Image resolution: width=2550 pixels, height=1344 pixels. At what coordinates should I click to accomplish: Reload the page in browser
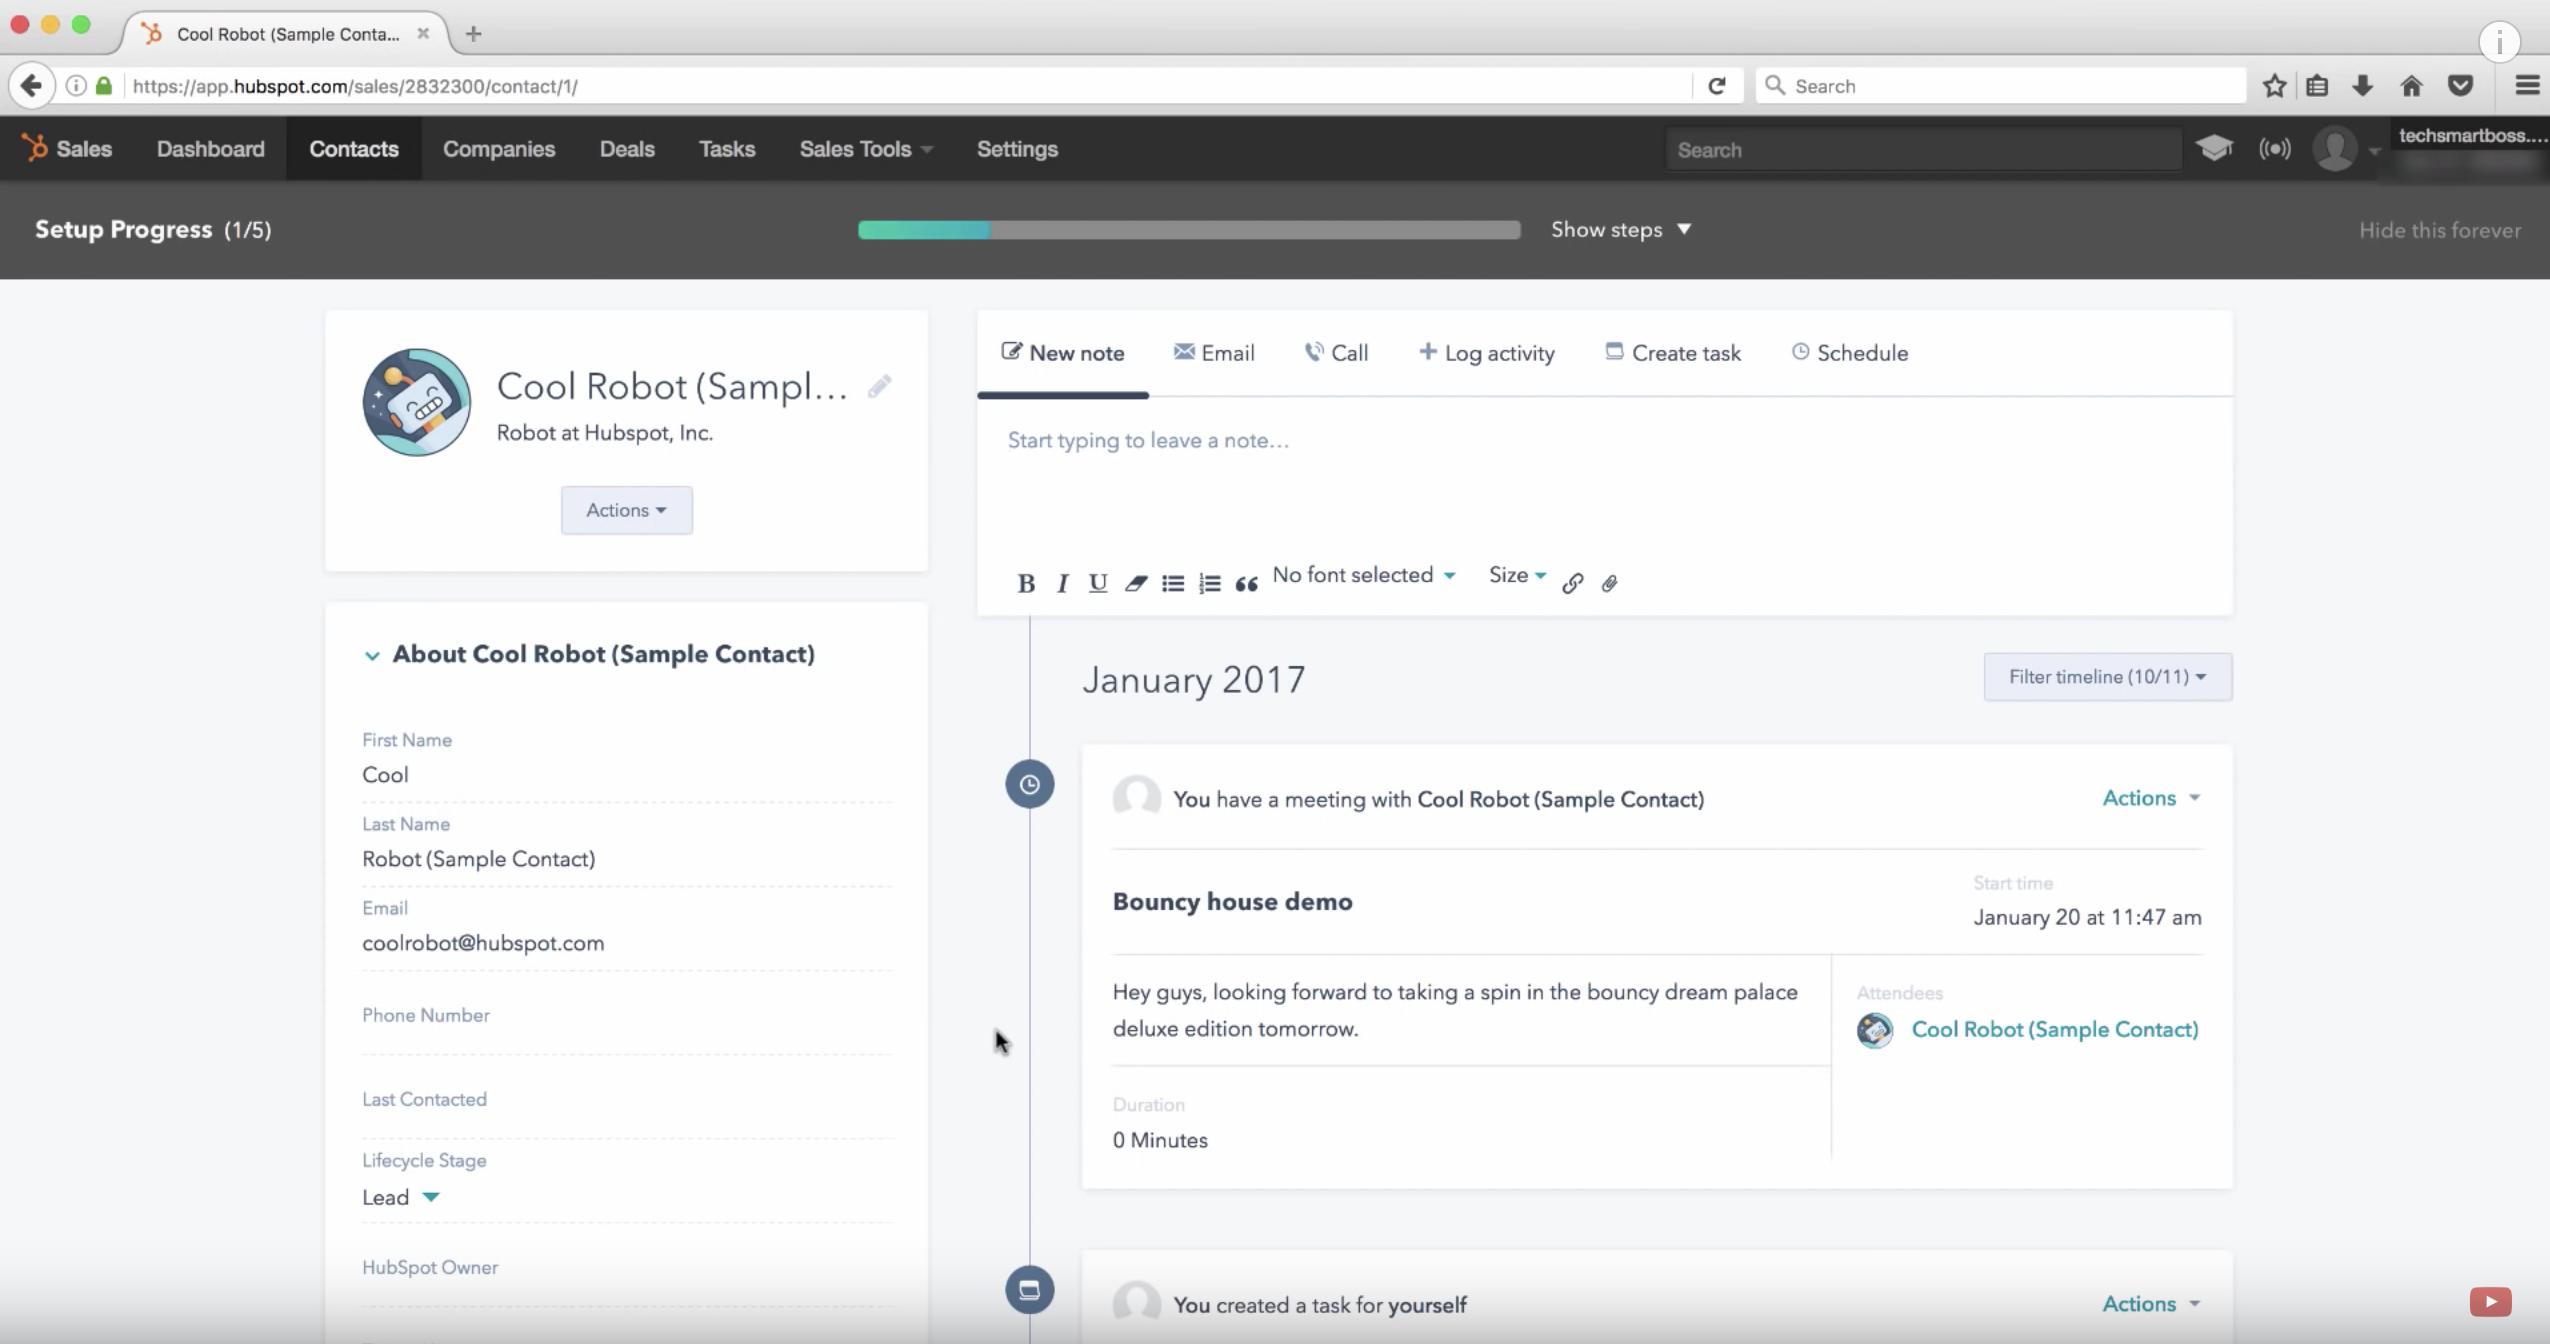pyautogui.click(x=1716, y=86)
